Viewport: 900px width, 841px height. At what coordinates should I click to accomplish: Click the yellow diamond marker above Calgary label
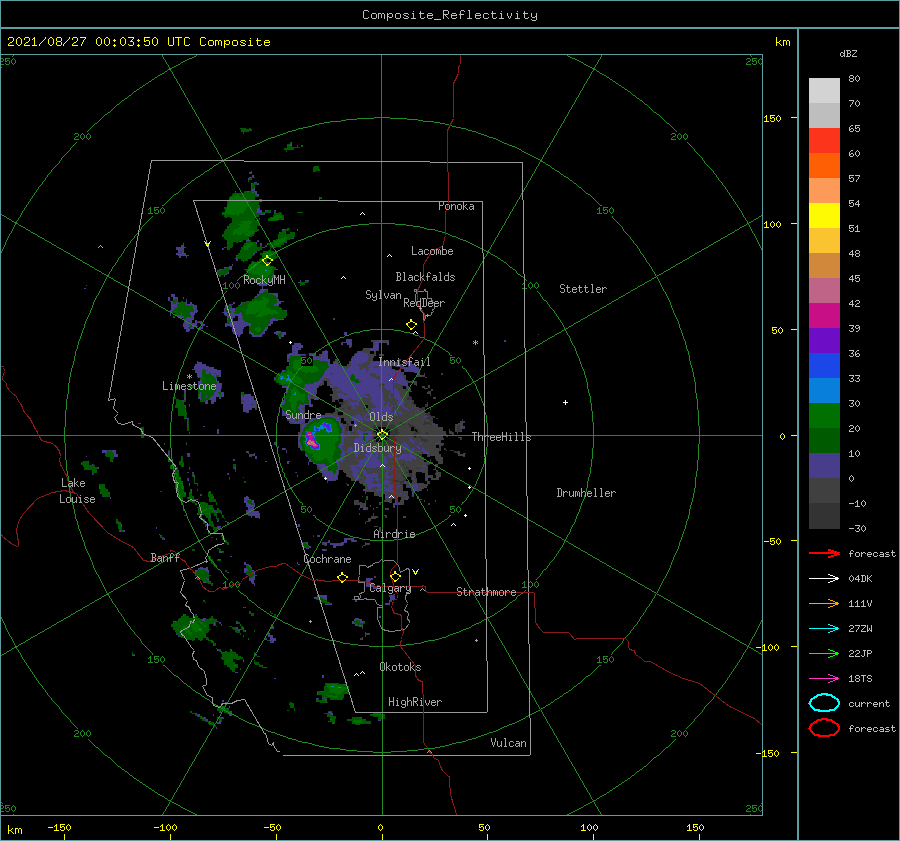[x=395, y=576]
